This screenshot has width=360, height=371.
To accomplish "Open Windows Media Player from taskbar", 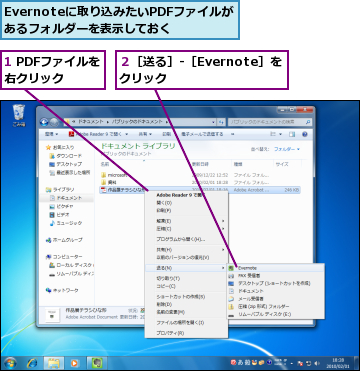I will [75, 362].
